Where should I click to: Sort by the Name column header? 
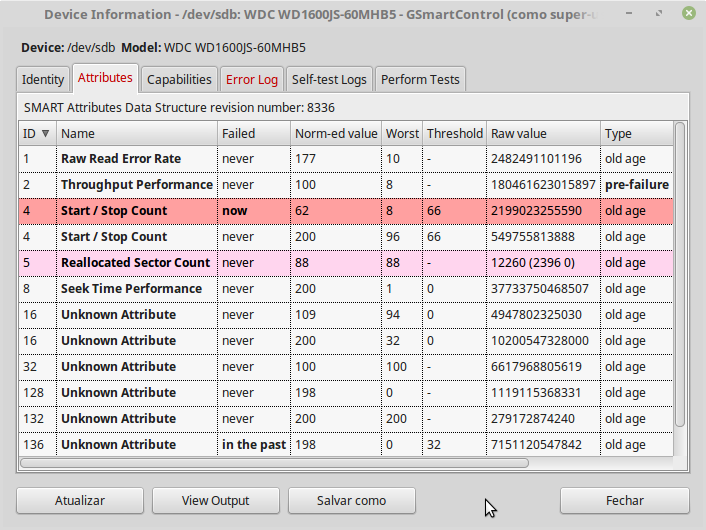(x=137, y=133)
